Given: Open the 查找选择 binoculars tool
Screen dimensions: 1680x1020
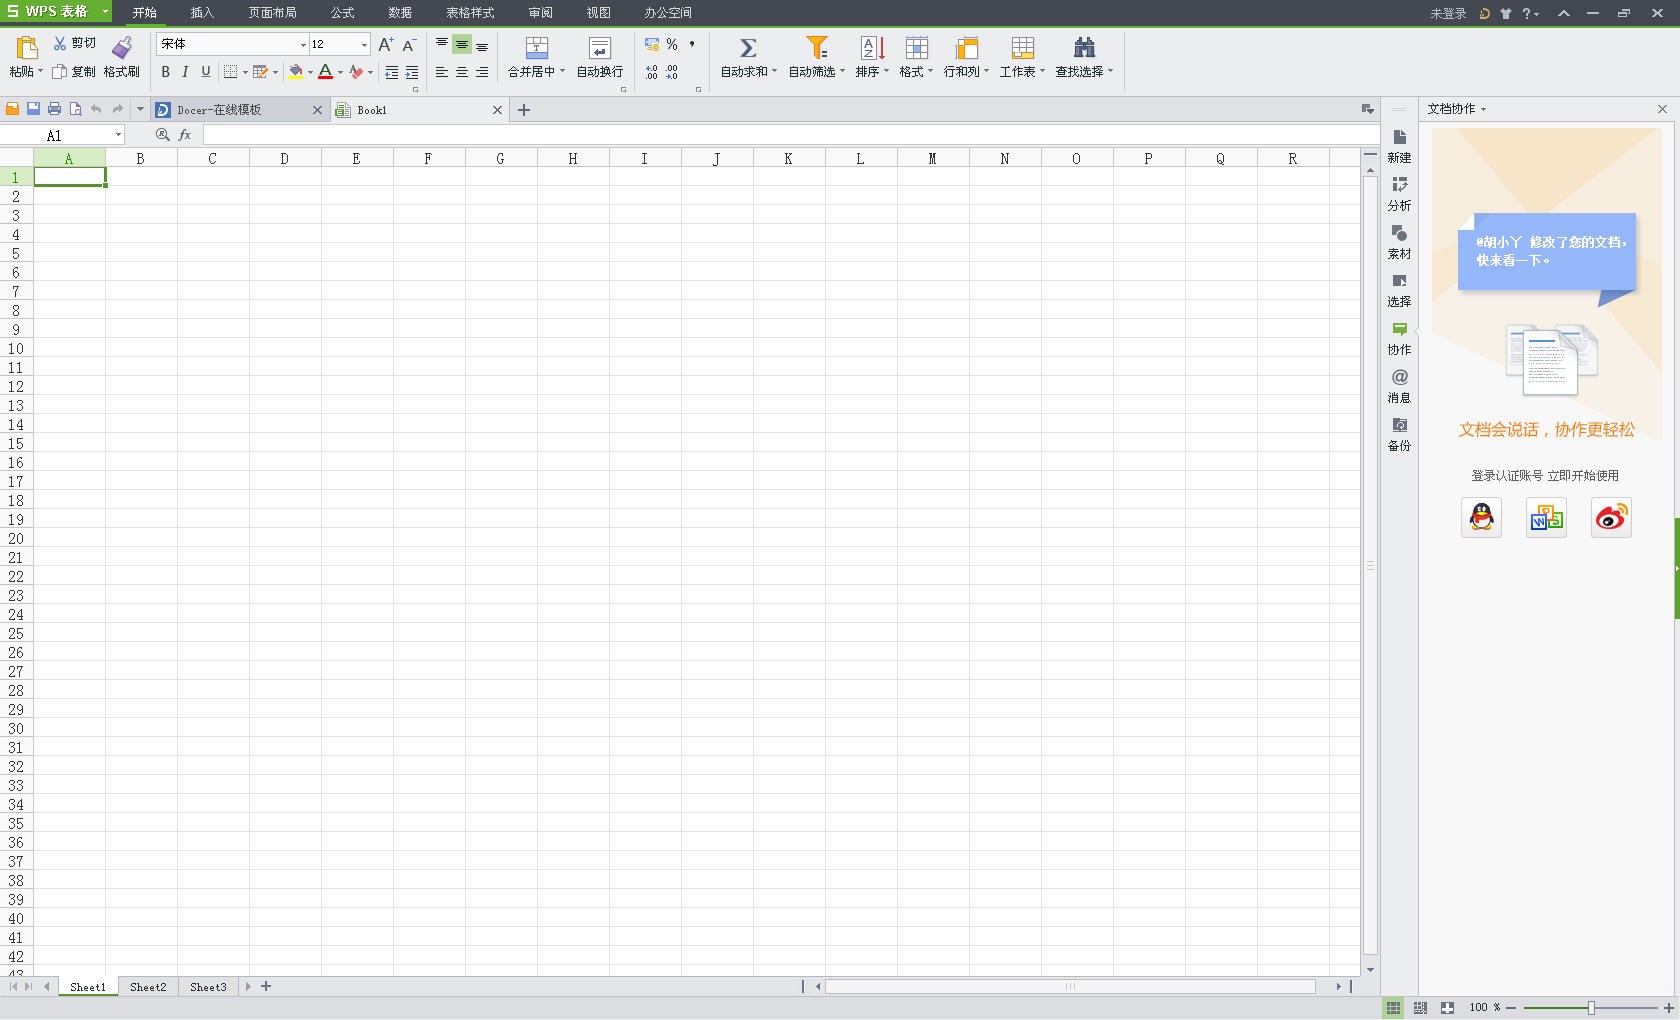Looking at the screenshot, I should [1084, 48].
